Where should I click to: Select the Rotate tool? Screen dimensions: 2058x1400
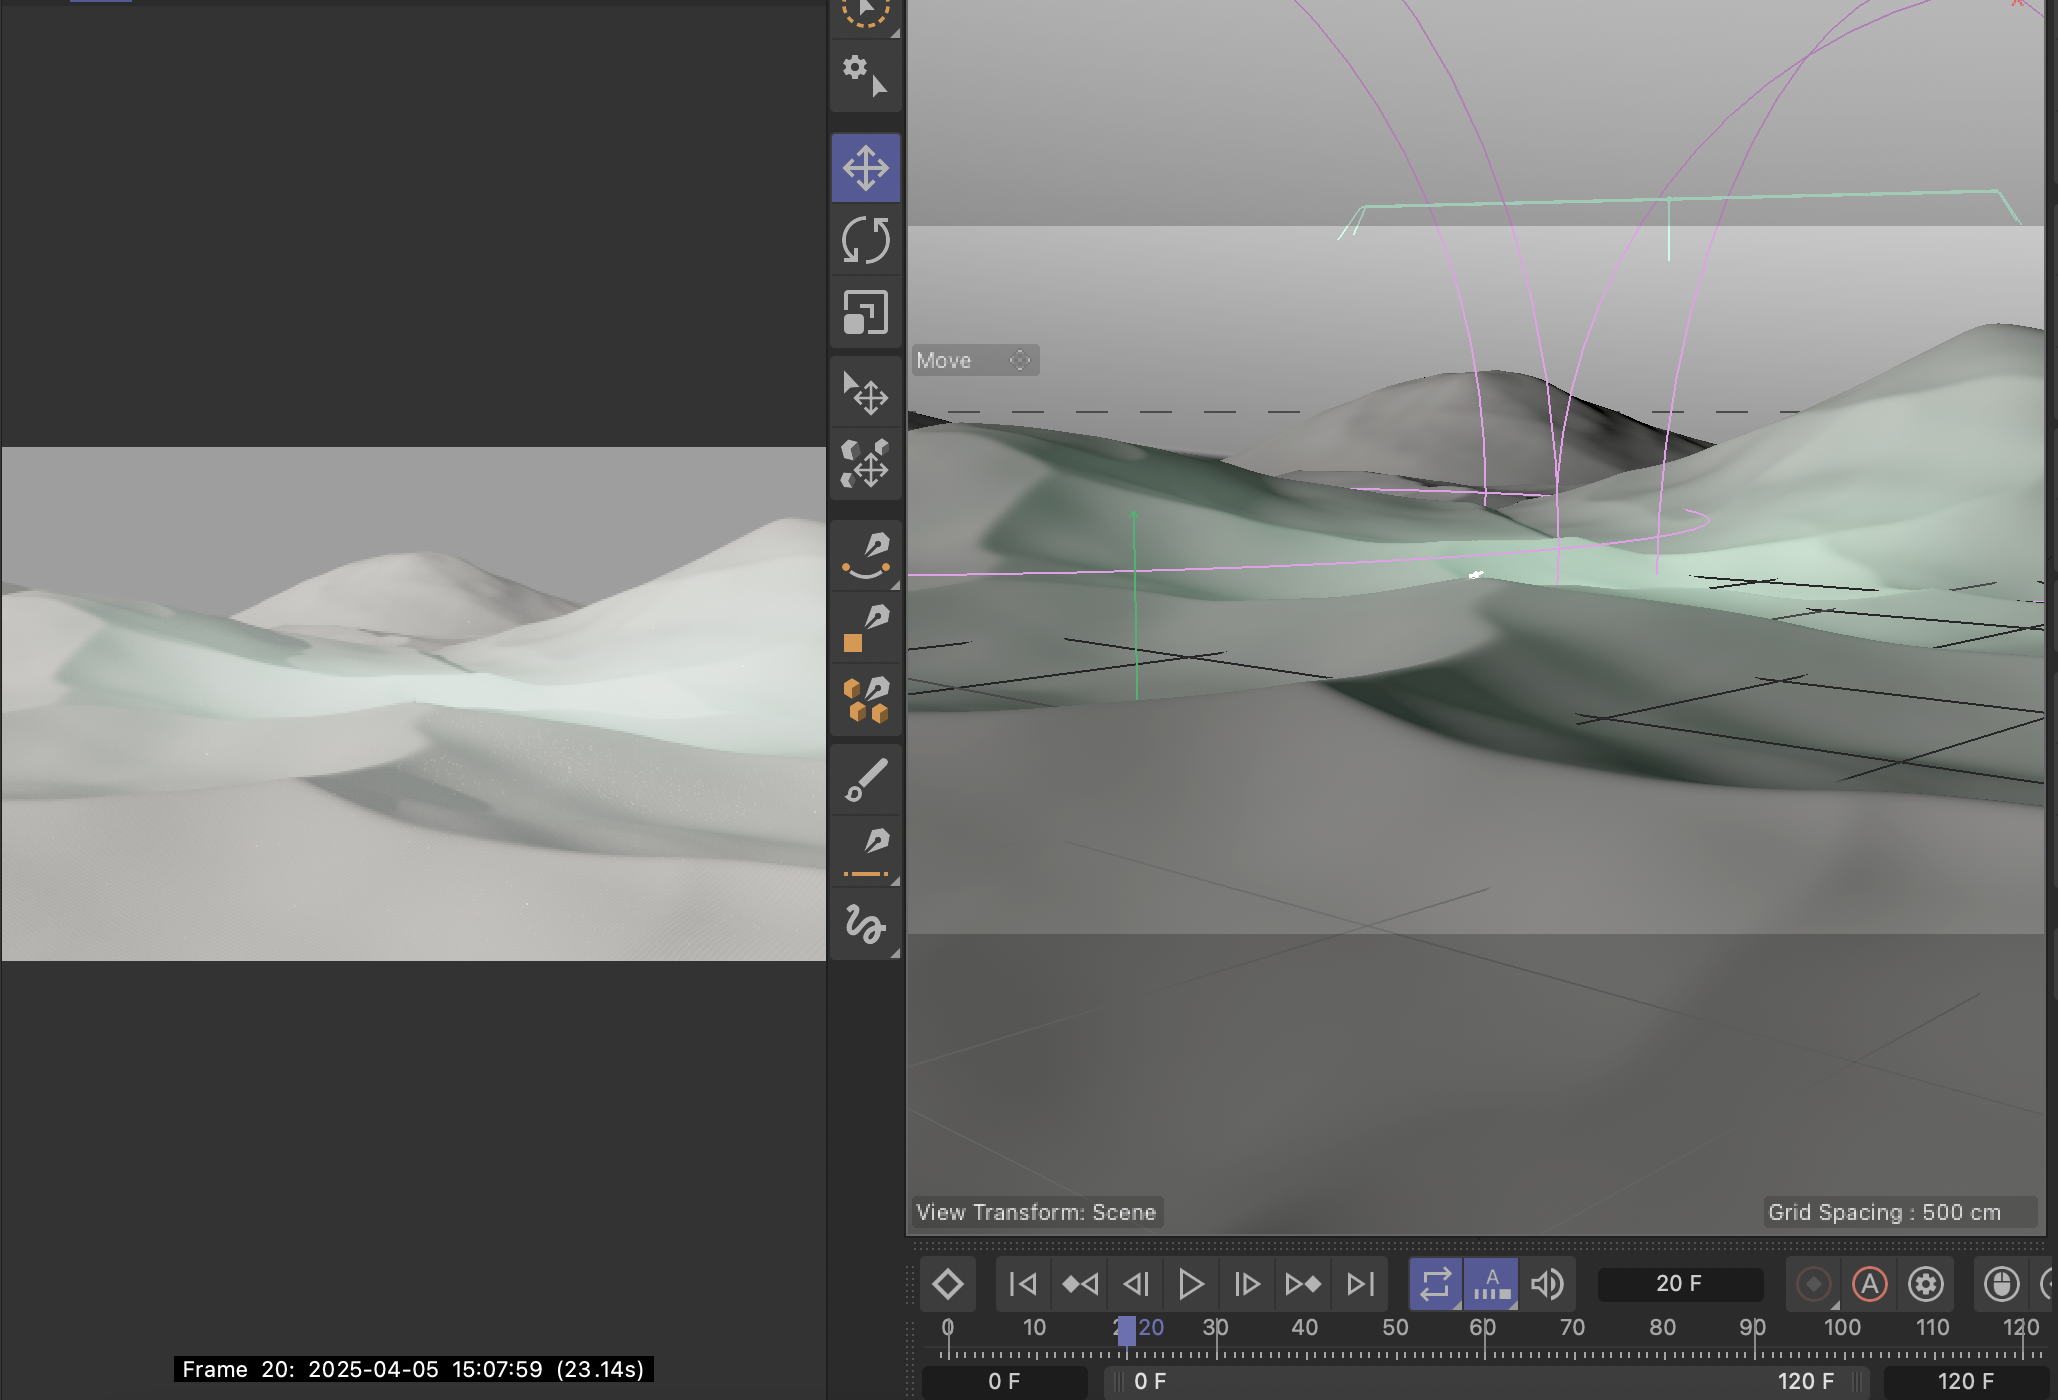pos(865,241)
